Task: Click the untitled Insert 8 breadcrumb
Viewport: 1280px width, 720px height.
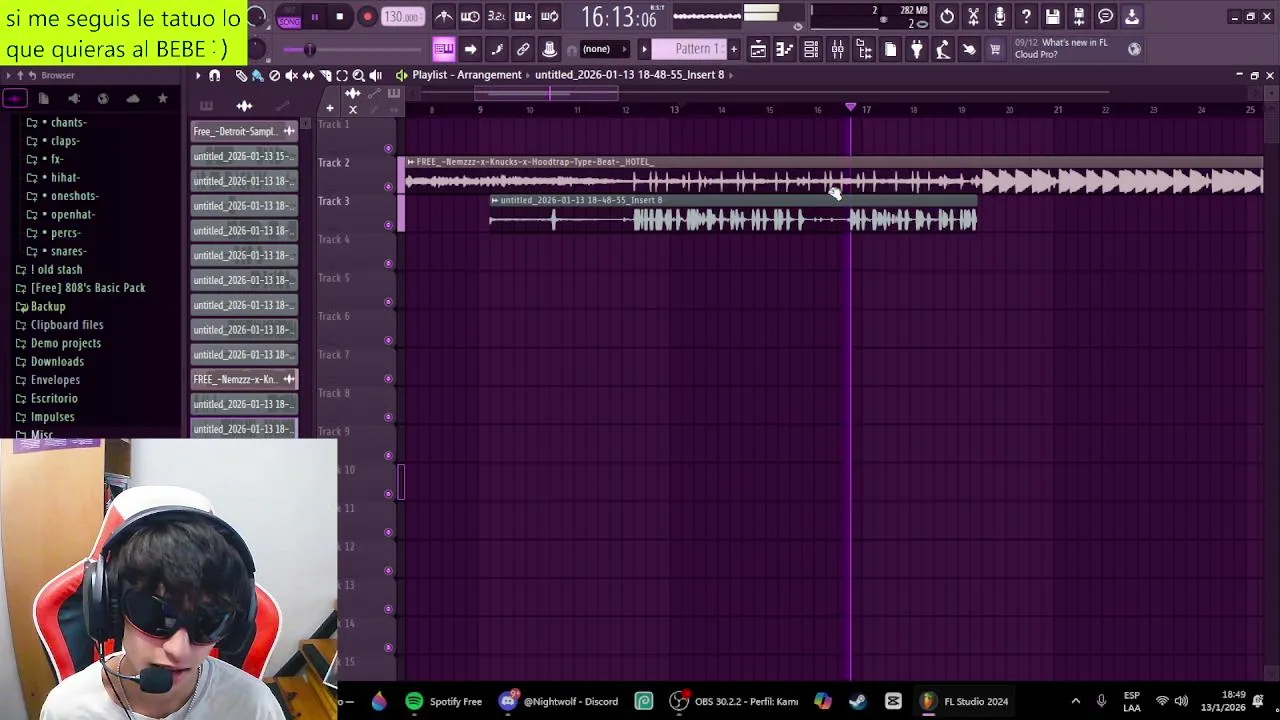Action: 629,75
